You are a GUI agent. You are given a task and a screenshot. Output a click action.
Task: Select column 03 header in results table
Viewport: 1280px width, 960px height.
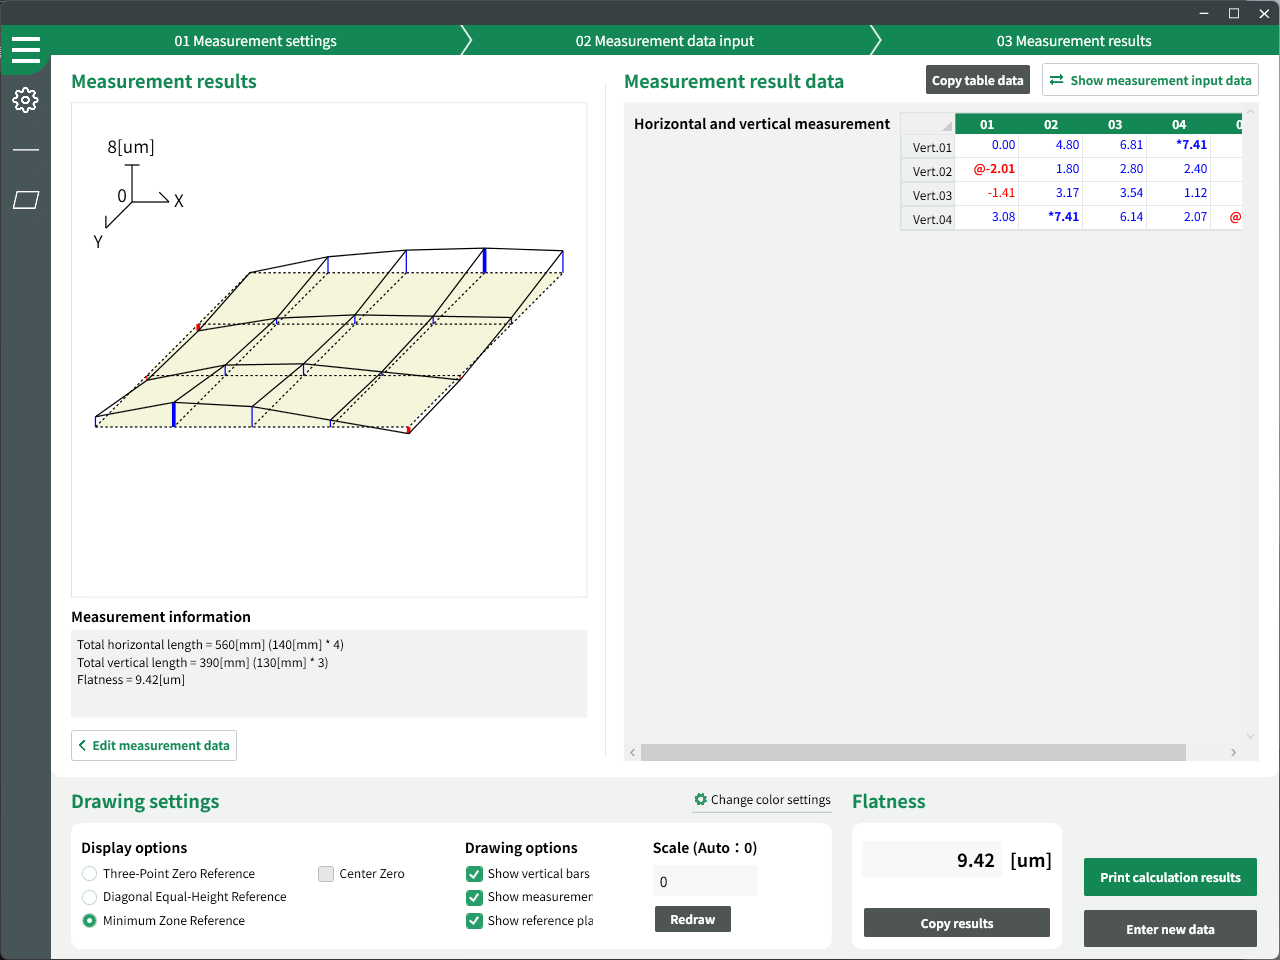point(1114,125)
